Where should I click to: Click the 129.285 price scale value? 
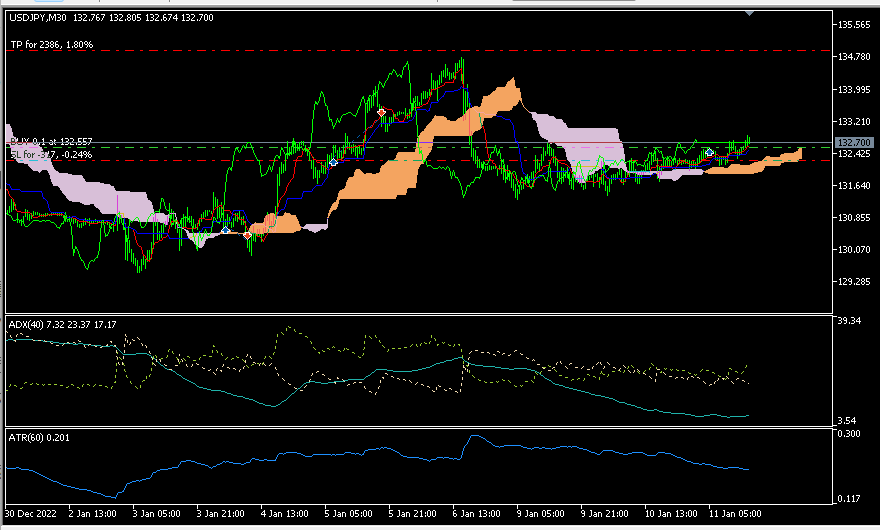(x=853, y=281)
